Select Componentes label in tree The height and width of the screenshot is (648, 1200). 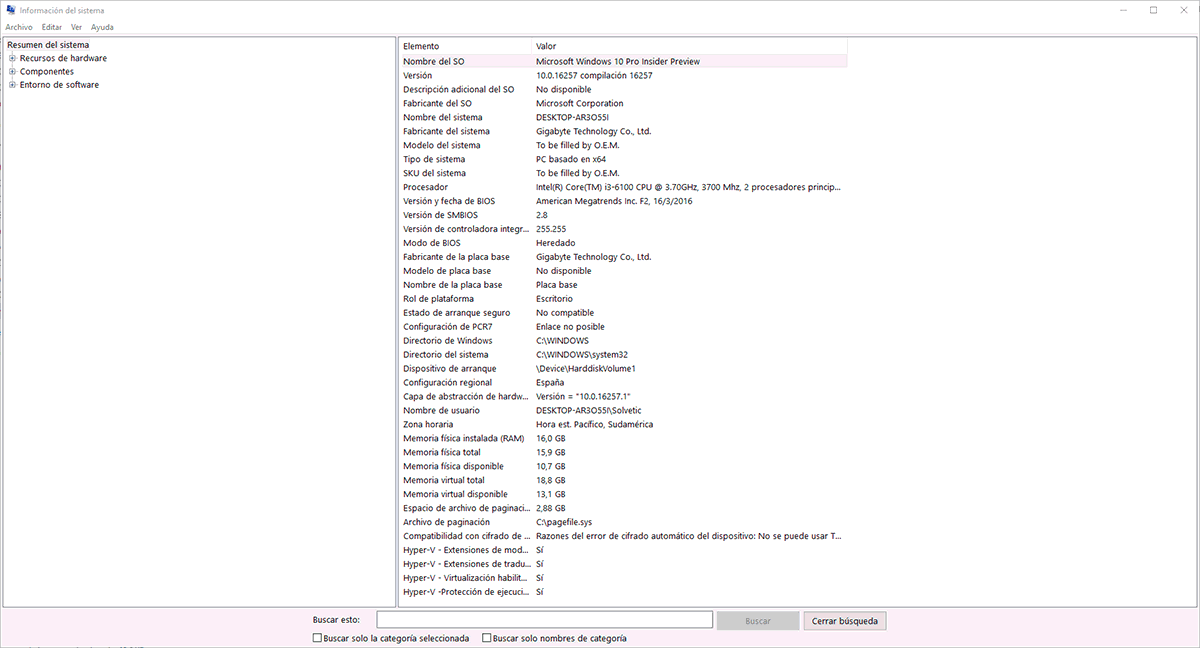(x=47, y=72)
